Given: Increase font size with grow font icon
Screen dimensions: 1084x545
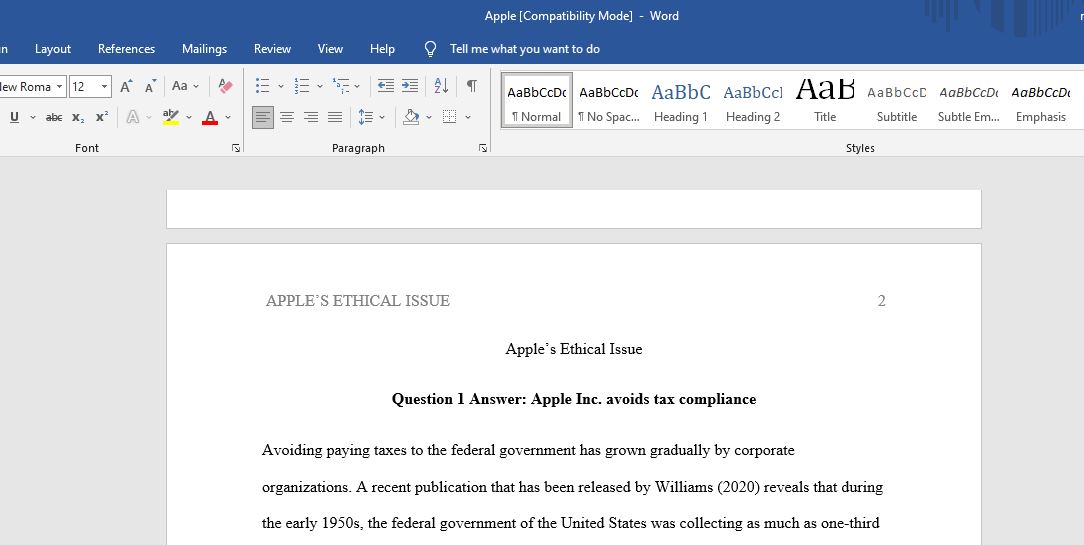Looking at the screenshot, I should (x=126, y=86).
